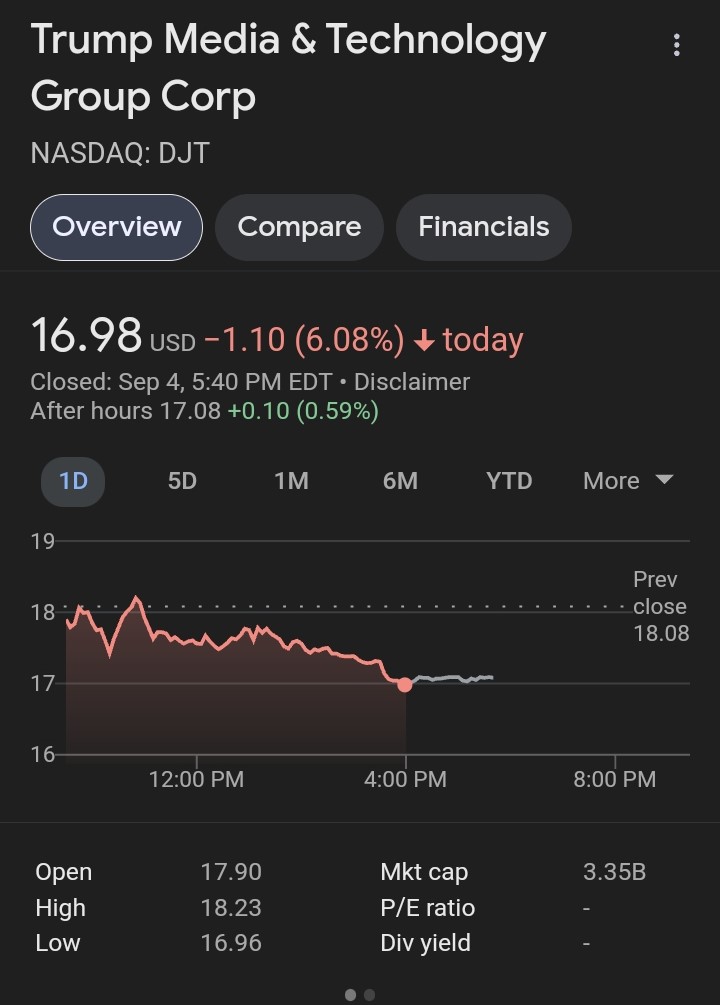Click the Trump Media & Technology Group title

289,67
